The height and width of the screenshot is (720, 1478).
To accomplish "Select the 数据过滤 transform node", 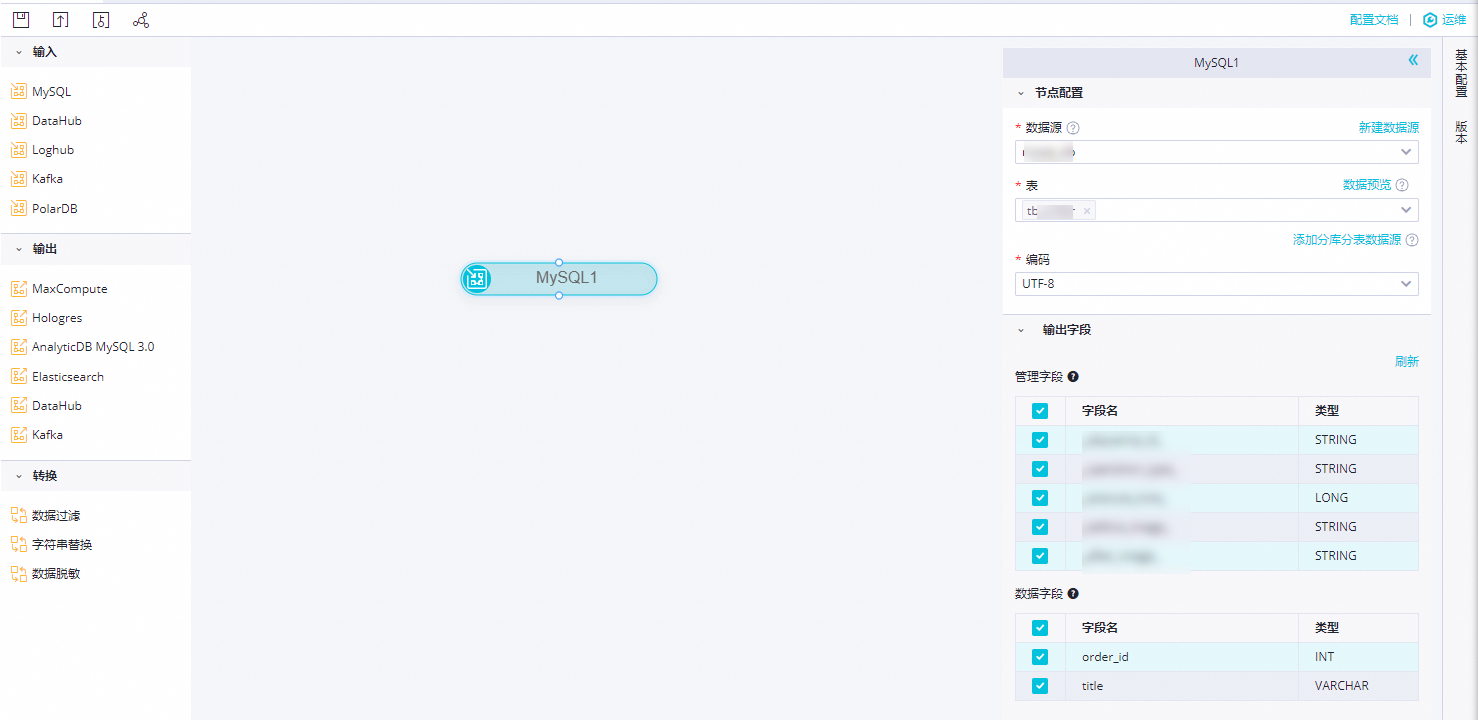I will (46, 515).
